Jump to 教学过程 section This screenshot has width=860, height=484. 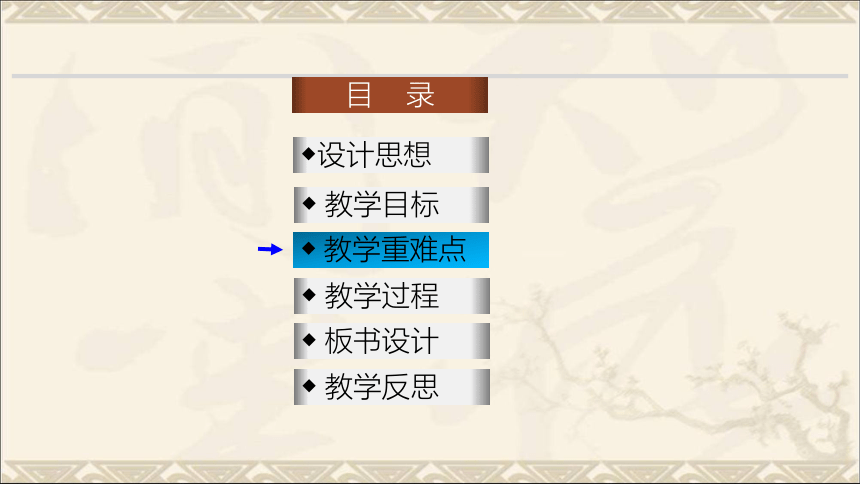pyautogui.click(x=392, y=296)
